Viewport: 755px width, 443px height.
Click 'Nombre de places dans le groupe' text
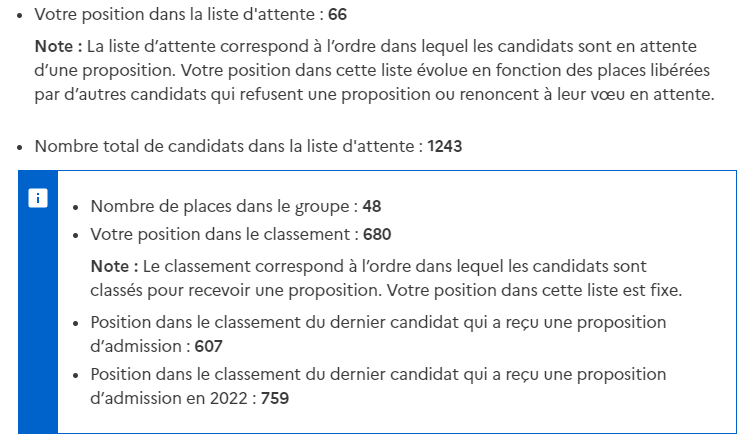[x=220, y=207]
